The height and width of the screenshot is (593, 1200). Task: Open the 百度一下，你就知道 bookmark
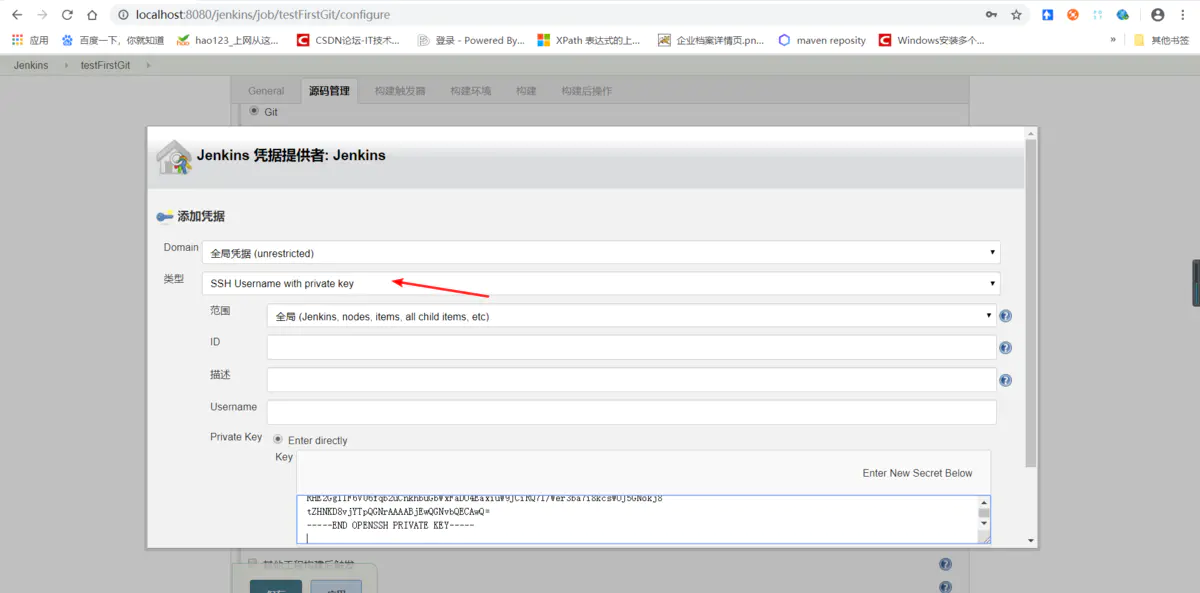point(113,41)
